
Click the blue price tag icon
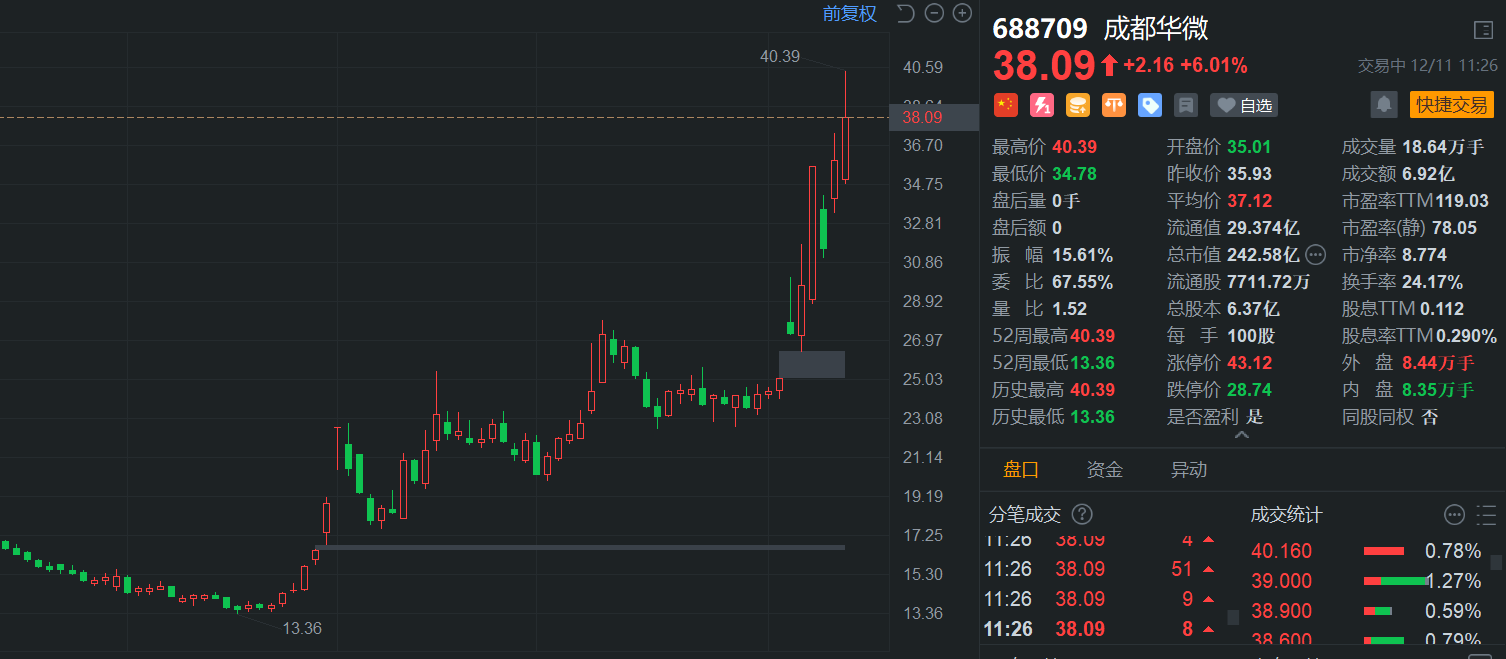[x=1149, y=105]
